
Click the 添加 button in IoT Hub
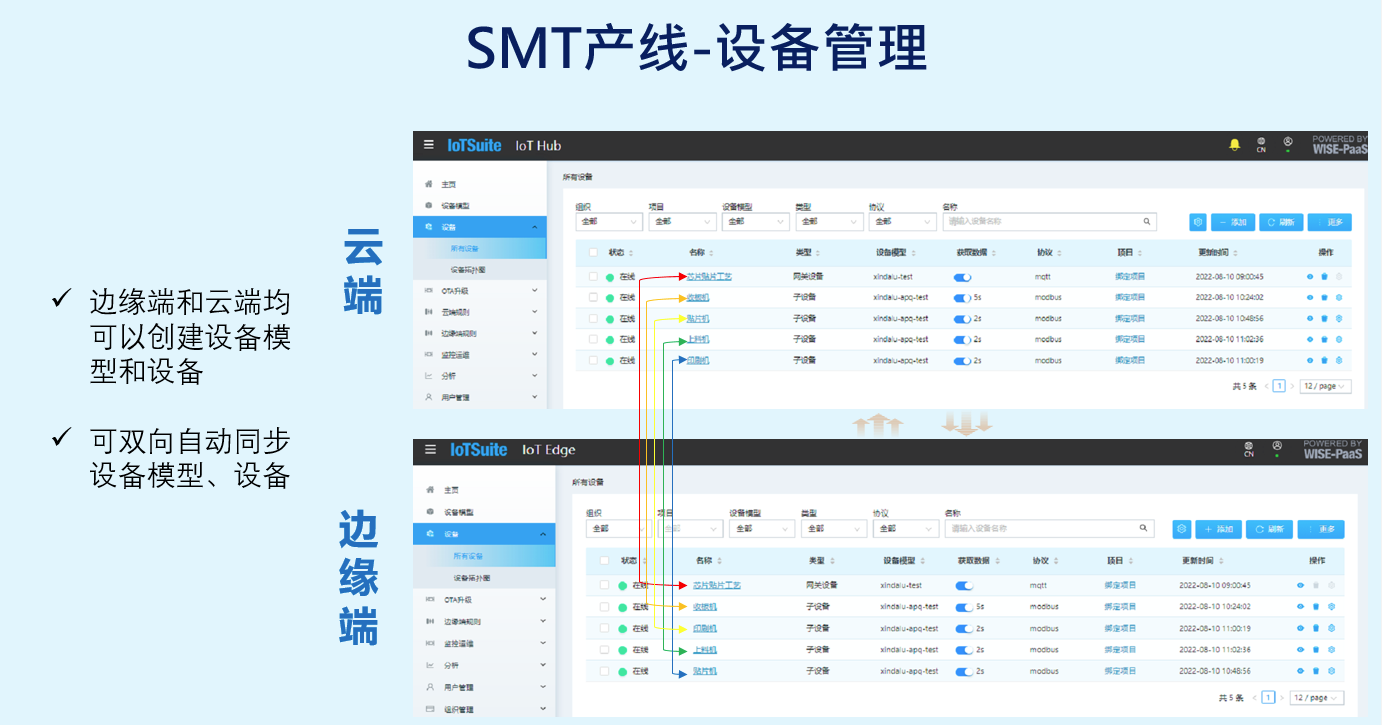(x=1233, y=222)
